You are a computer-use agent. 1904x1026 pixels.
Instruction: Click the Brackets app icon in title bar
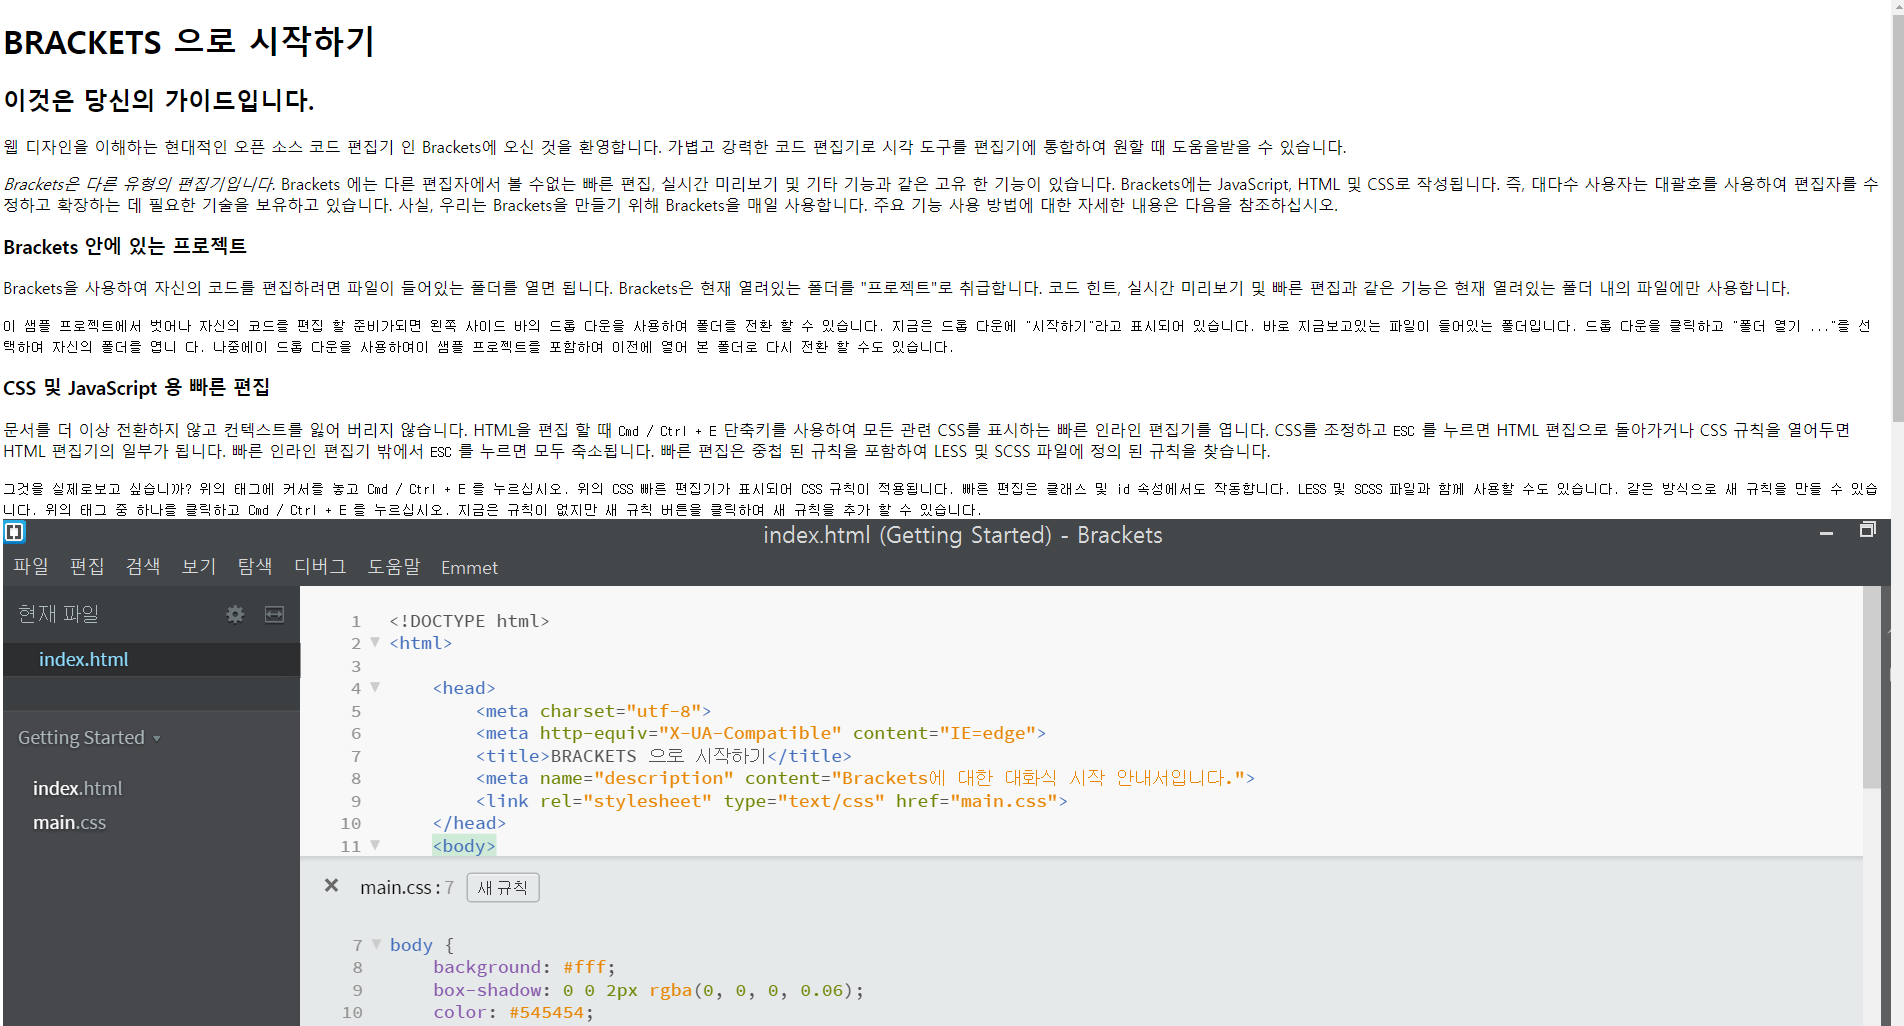pyautogui.click(x=14, y=532)
